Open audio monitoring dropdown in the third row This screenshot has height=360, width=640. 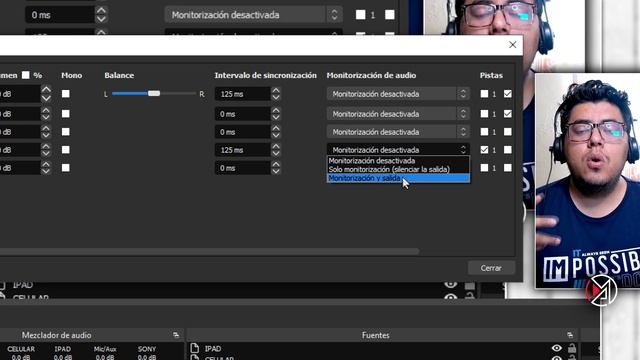(x=398, y=132)
